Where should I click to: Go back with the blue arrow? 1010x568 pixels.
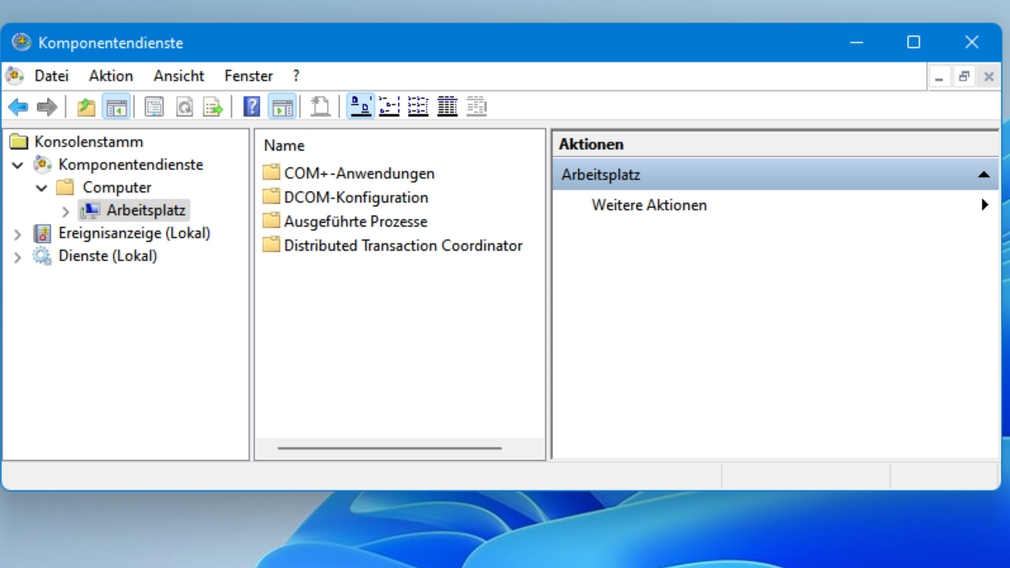coord(18,107)
